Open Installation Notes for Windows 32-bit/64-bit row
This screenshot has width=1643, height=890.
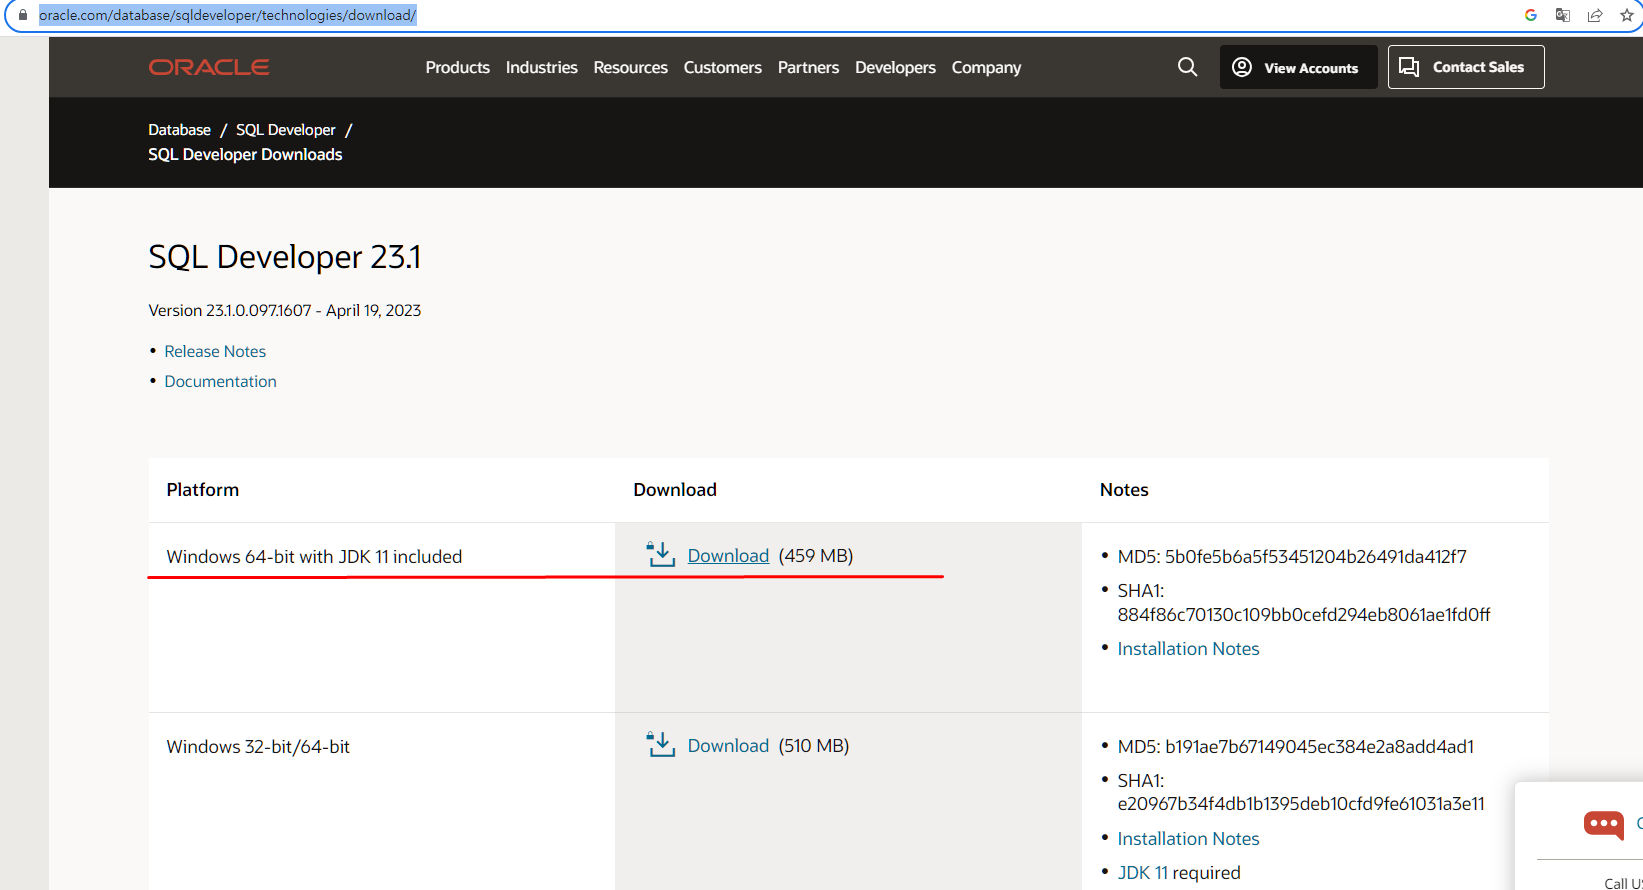(x=1188, y=838)
